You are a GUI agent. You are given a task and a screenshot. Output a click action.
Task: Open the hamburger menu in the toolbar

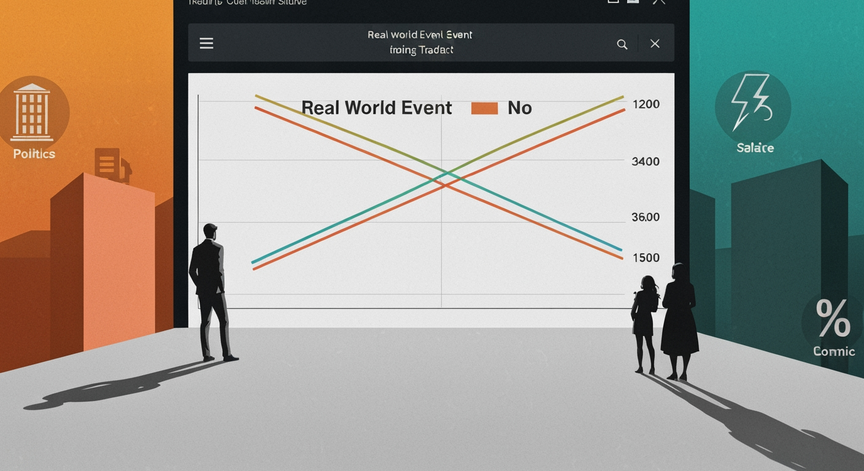pos(207,44)
